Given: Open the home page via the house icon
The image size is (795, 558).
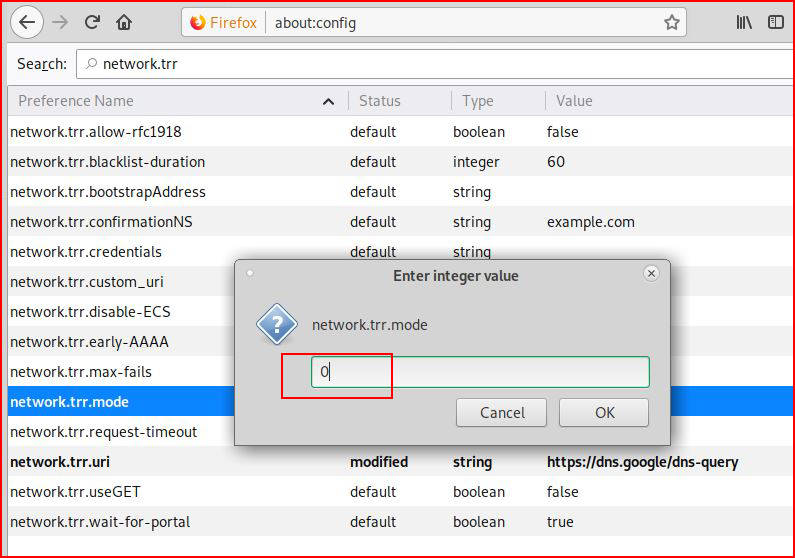Looking at the screenshot, I should pos(124,22).
